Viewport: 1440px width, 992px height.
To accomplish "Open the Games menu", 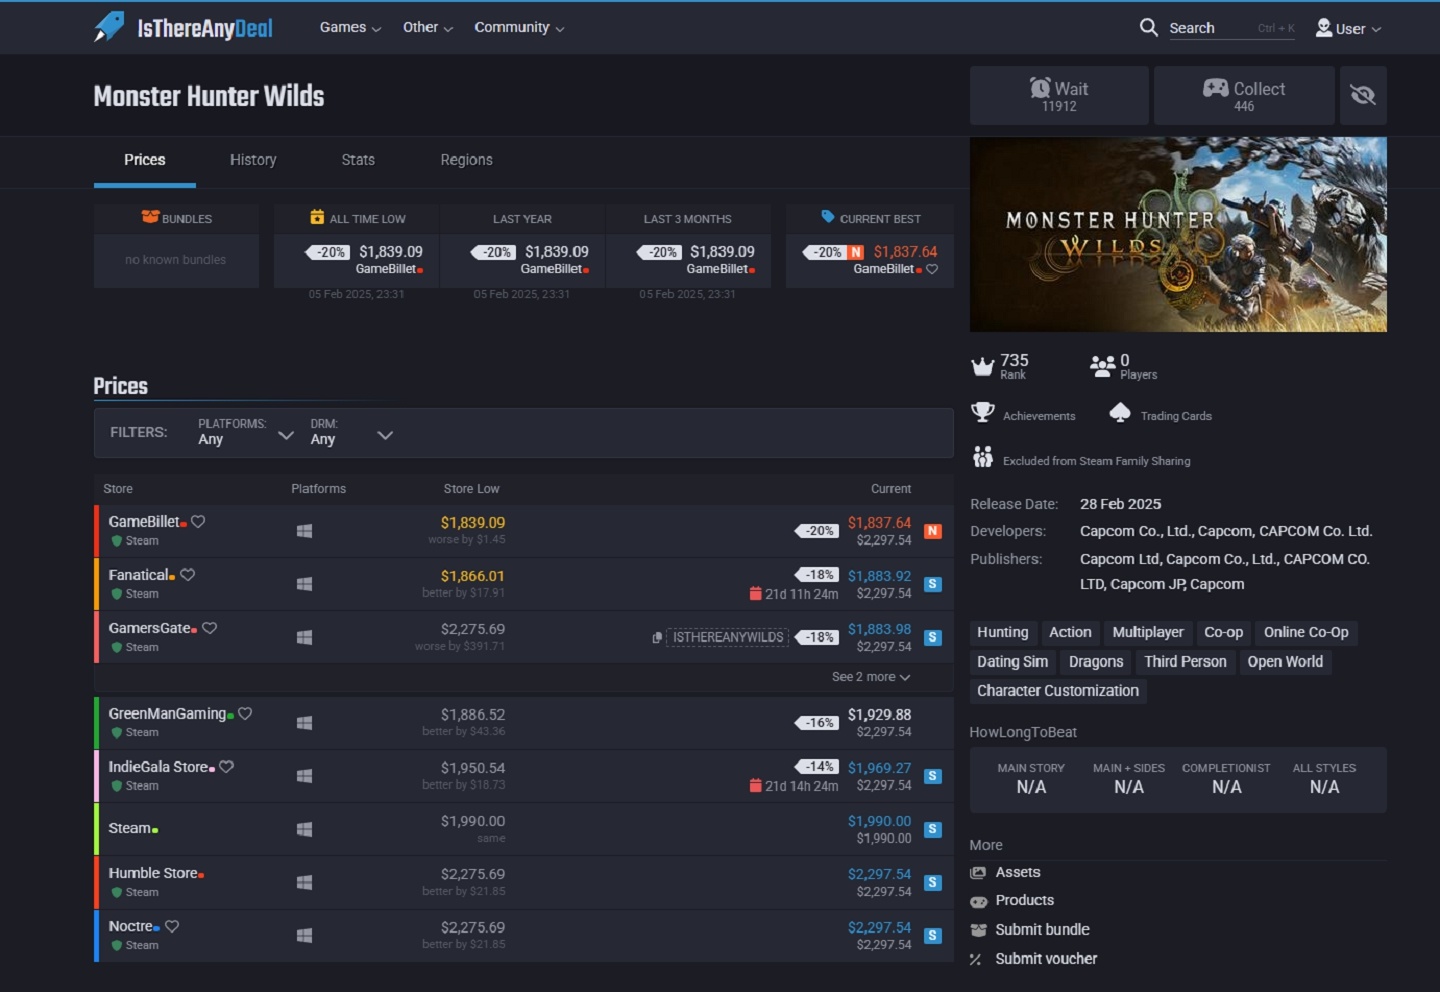I will 350,27.
